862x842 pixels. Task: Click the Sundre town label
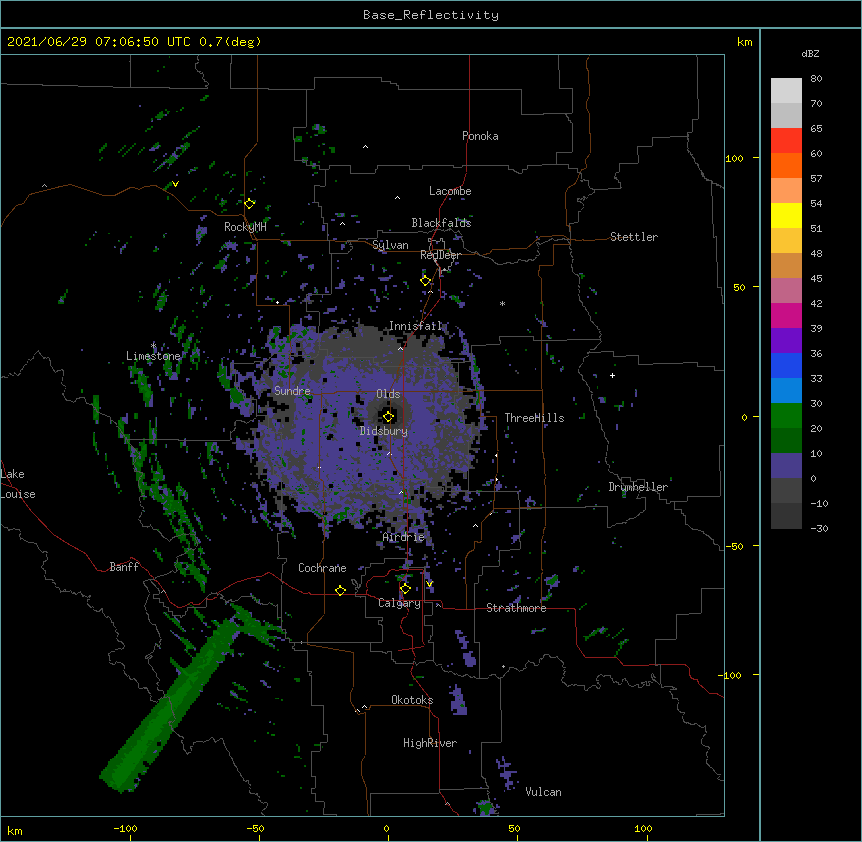point(292,391)
